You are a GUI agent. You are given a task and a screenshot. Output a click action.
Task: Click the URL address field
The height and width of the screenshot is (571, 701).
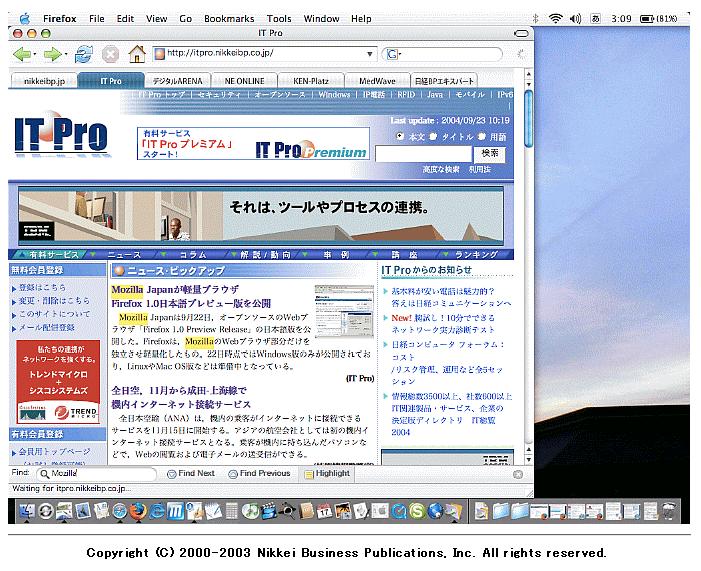coord(265,54)
